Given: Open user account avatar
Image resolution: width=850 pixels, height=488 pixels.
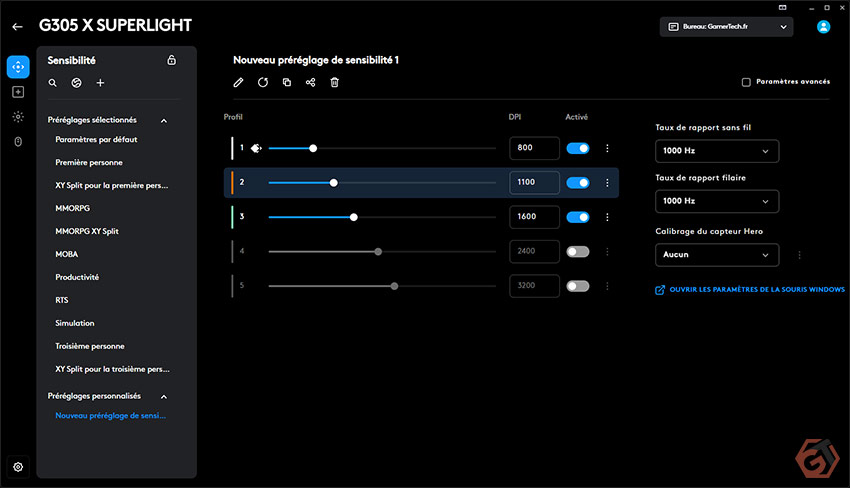Looking at the screenshot, I should pos(823,27).
